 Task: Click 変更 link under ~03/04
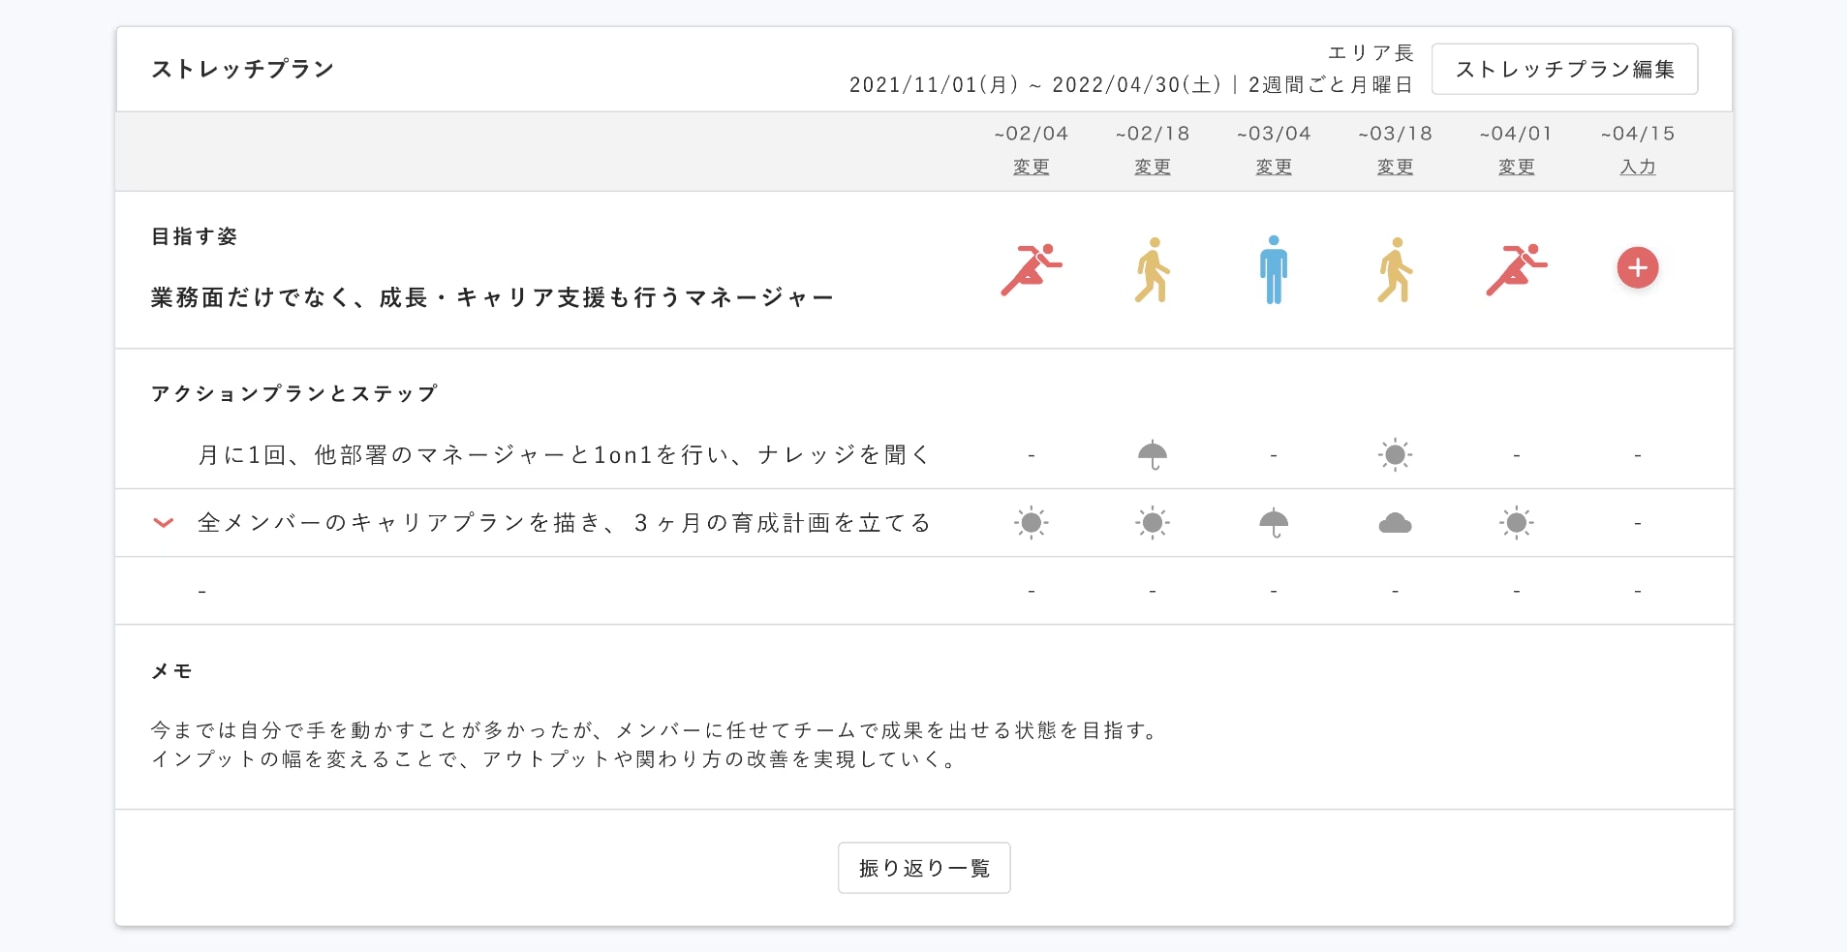coord(1273,167)
